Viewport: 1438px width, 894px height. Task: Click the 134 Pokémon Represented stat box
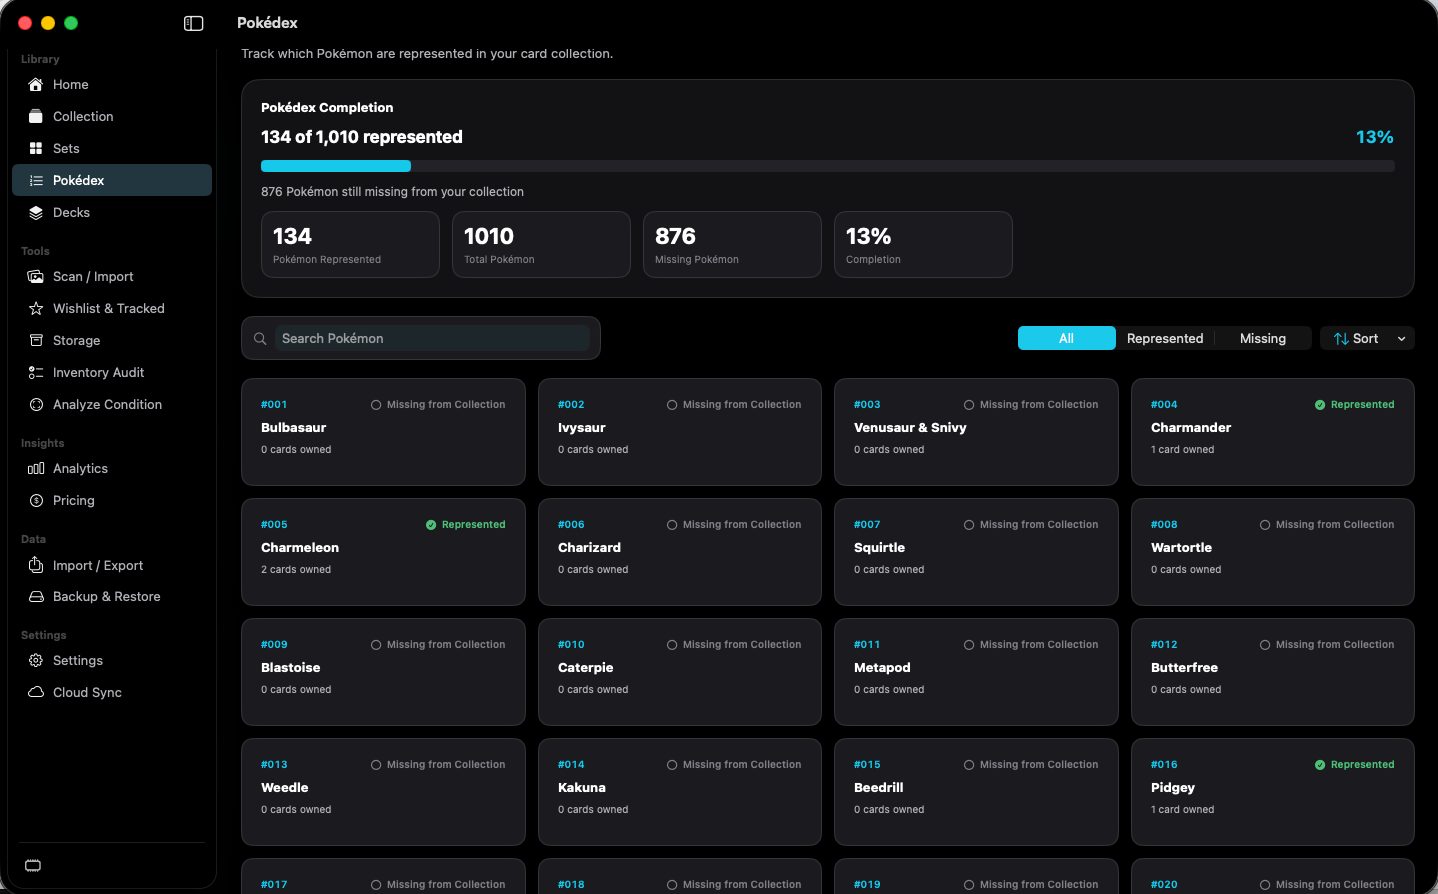(350, 245)
